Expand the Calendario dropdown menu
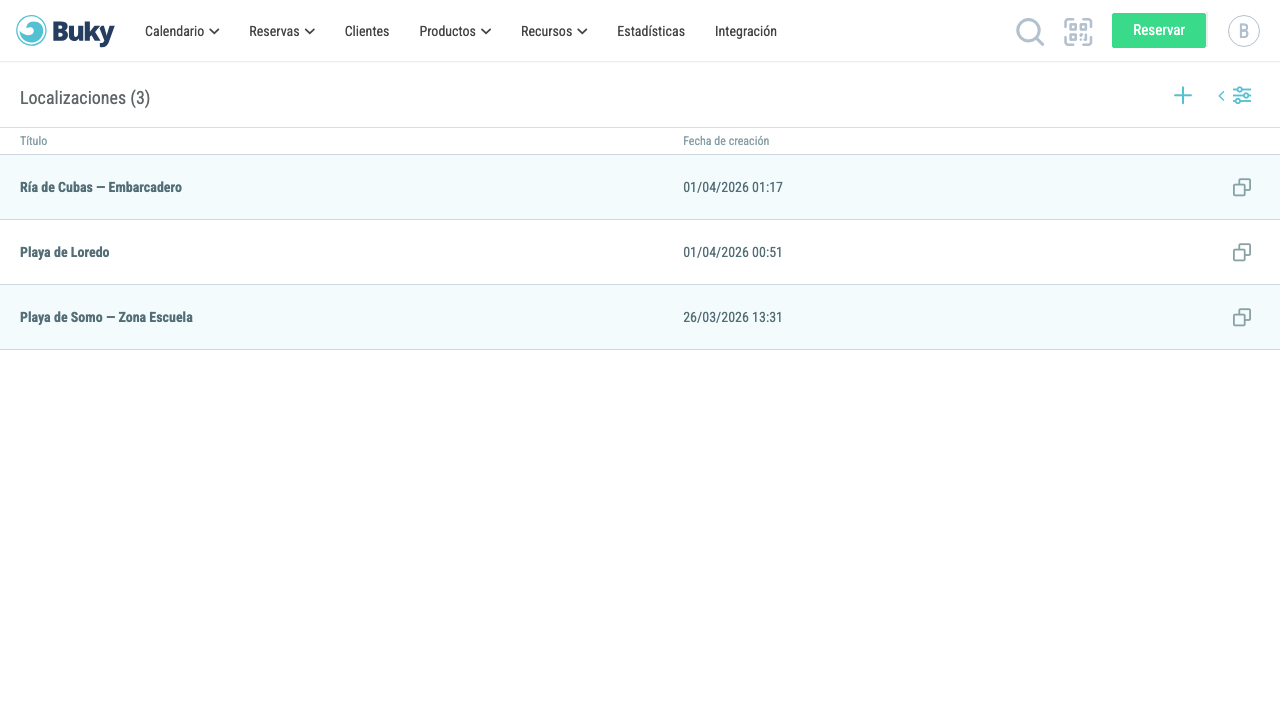 pos(182,31)
